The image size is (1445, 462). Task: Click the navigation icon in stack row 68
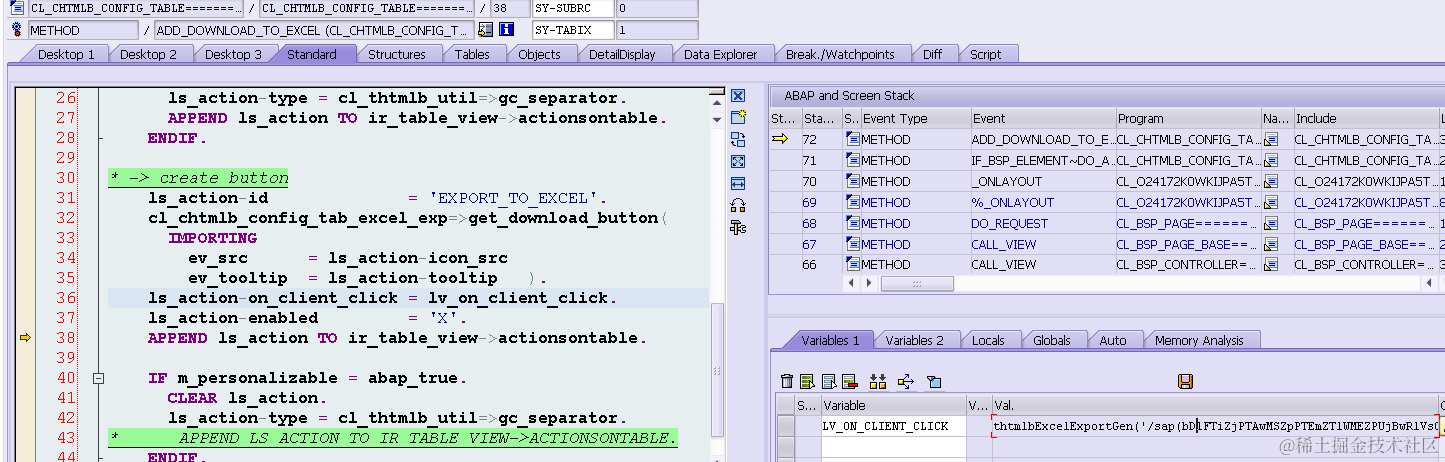(x=1272, y=223)
